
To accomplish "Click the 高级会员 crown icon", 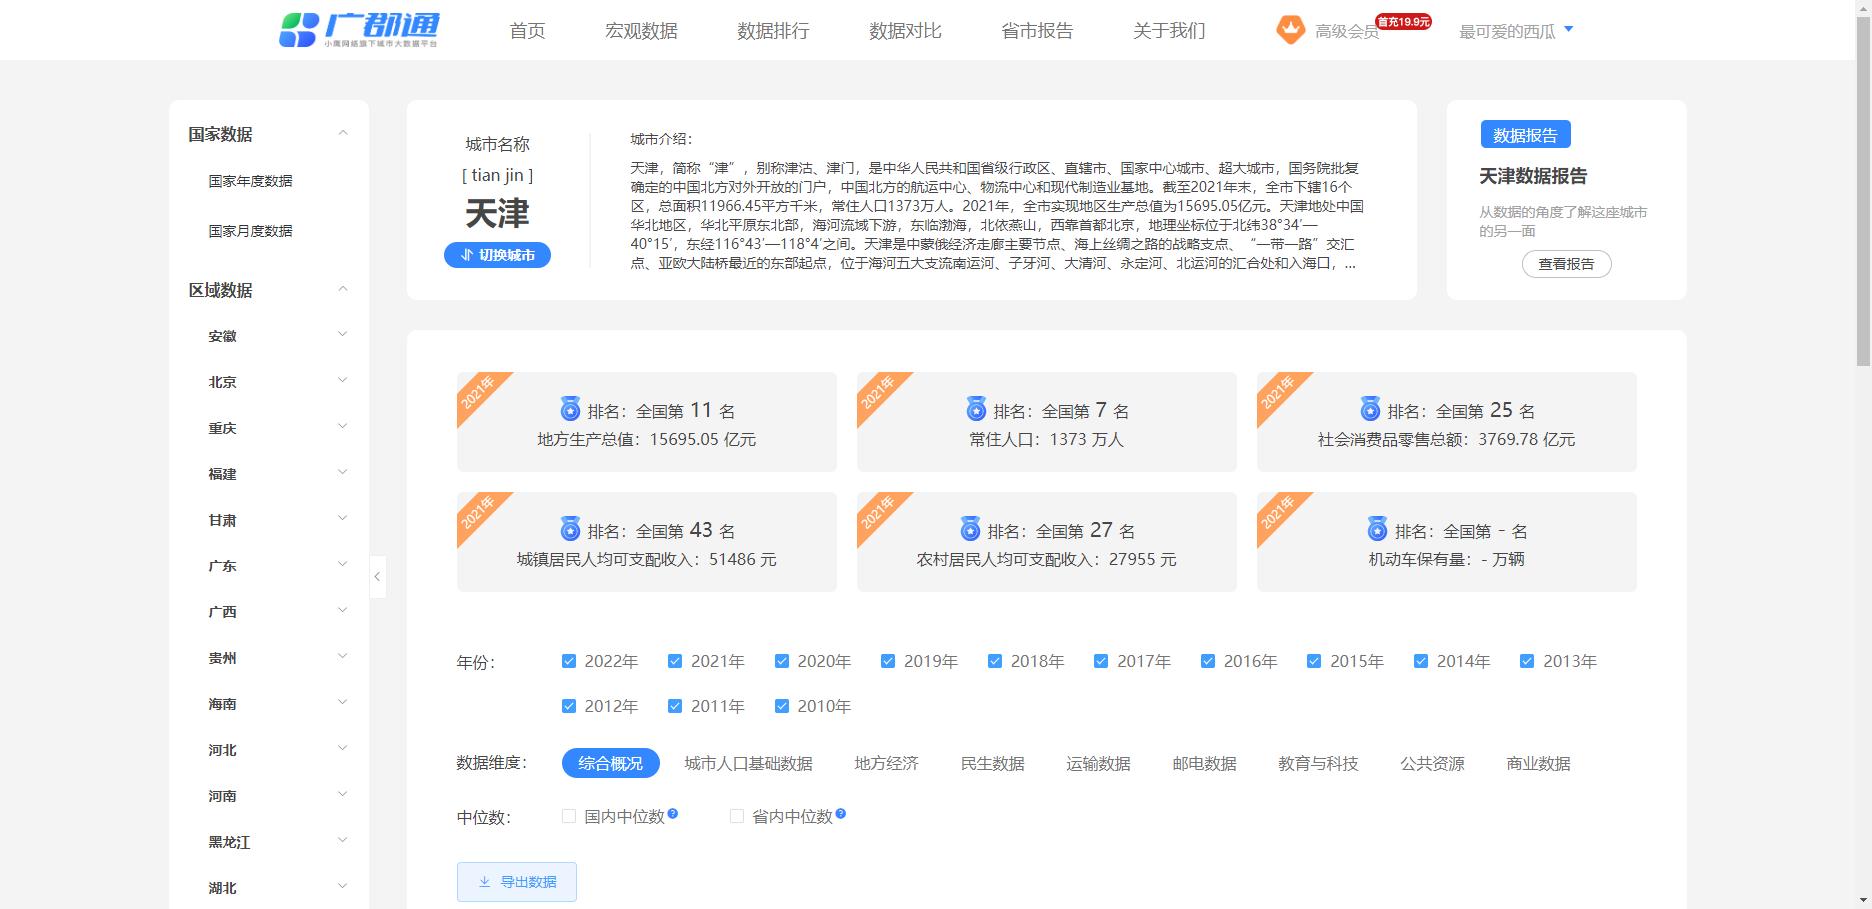I will coord(1291,29).
